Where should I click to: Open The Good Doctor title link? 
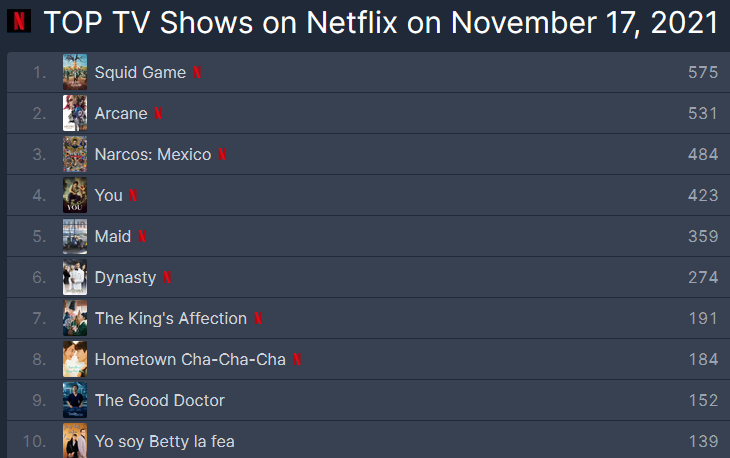160,400
